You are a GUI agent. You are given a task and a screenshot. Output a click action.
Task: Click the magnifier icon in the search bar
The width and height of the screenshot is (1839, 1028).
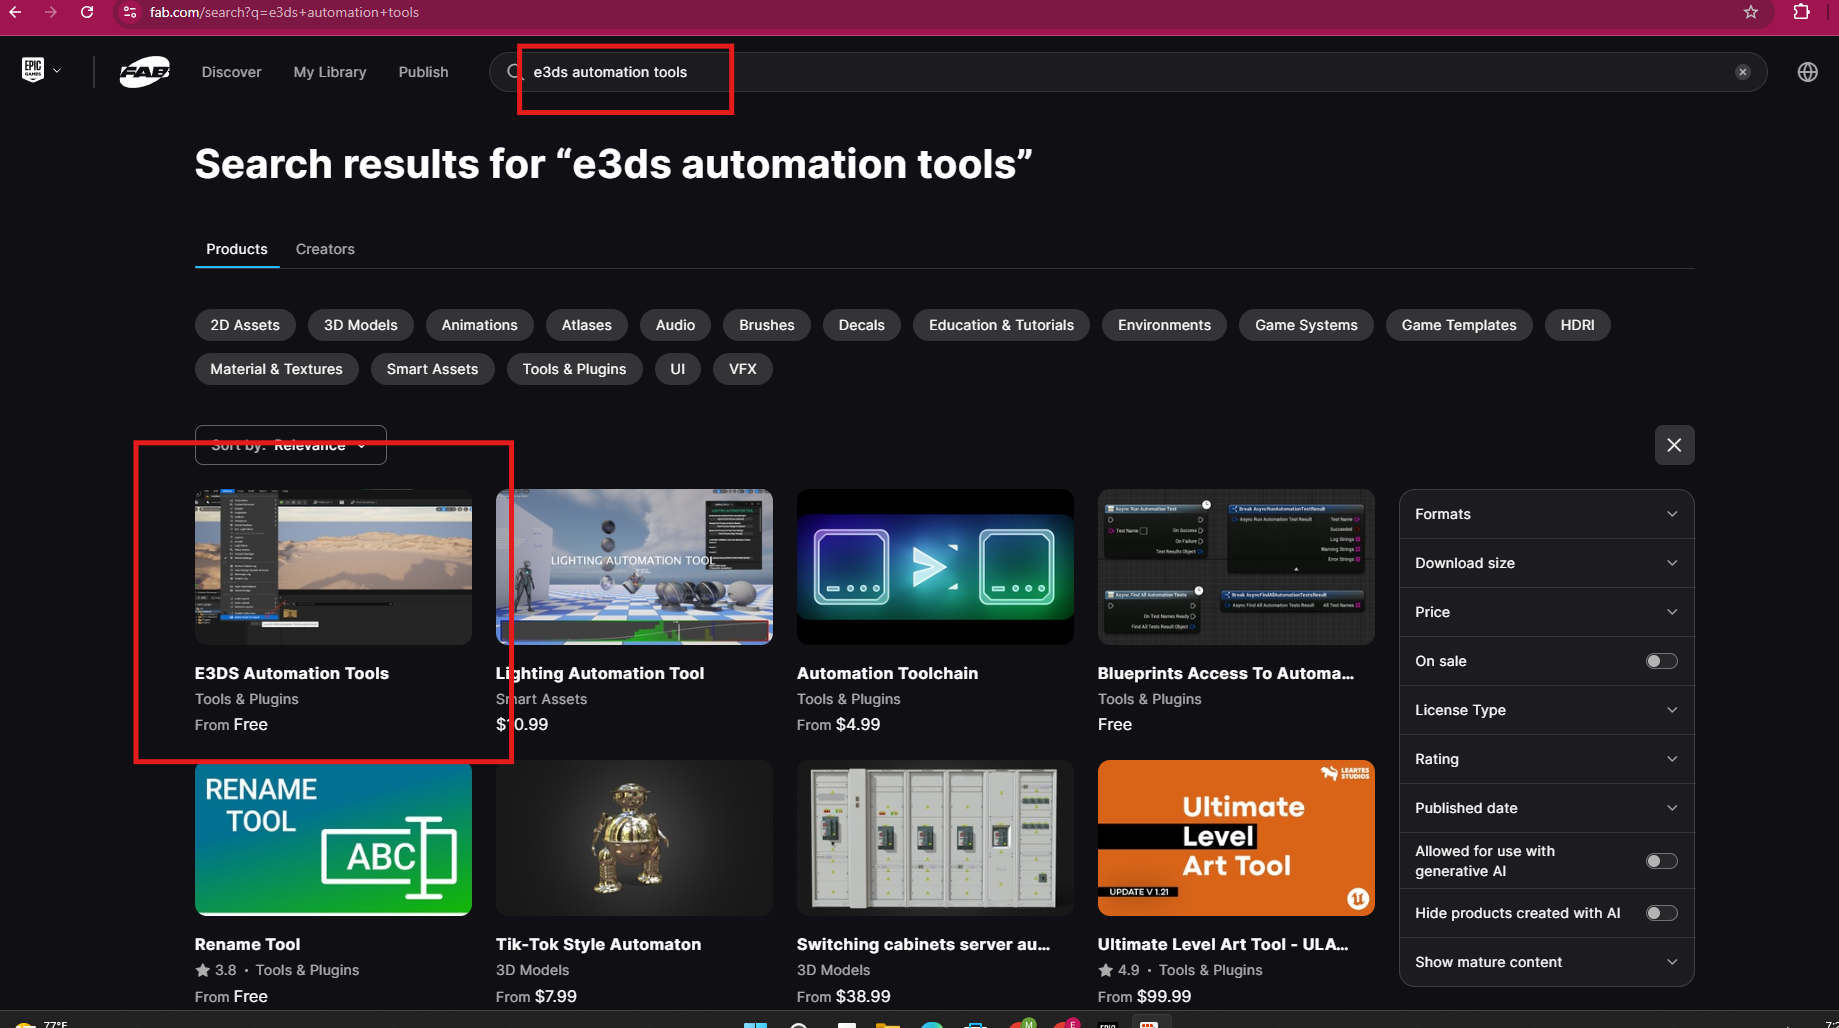[514, 72]
